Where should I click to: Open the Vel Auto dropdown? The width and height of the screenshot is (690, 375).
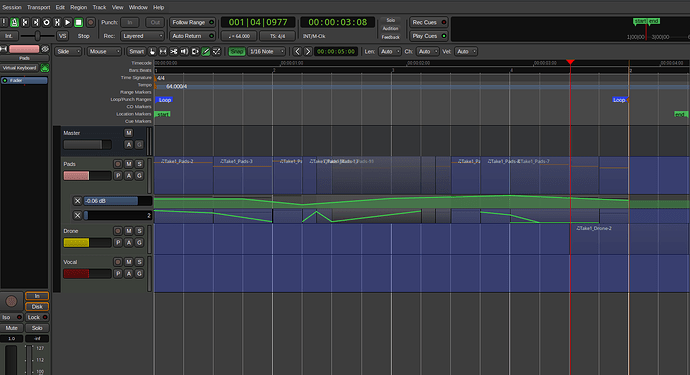pyautogui.click(x=466, y=51)
